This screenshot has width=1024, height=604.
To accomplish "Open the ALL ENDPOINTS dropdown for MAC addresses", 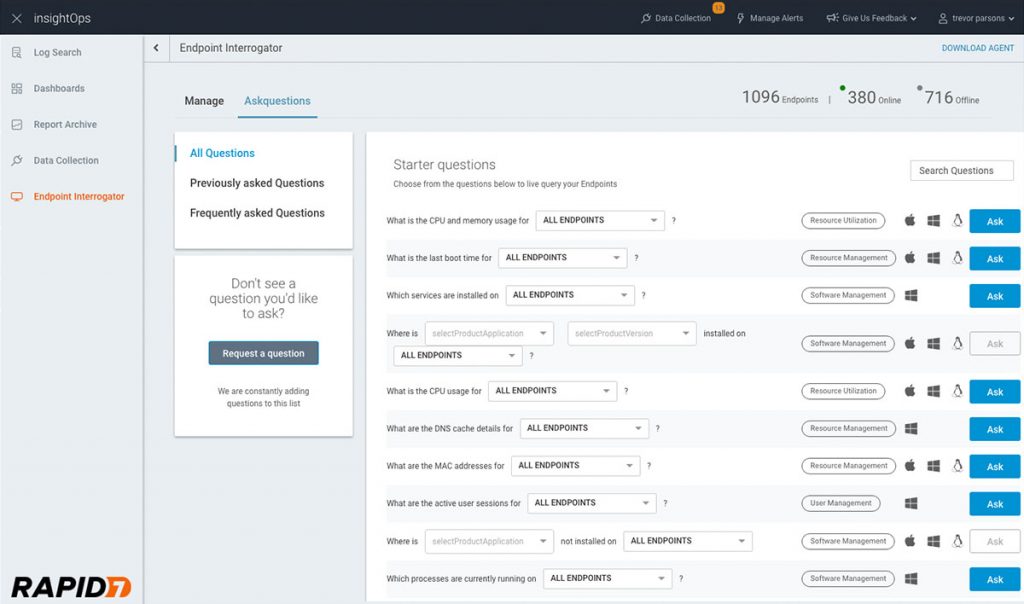I will click(575, 466).
